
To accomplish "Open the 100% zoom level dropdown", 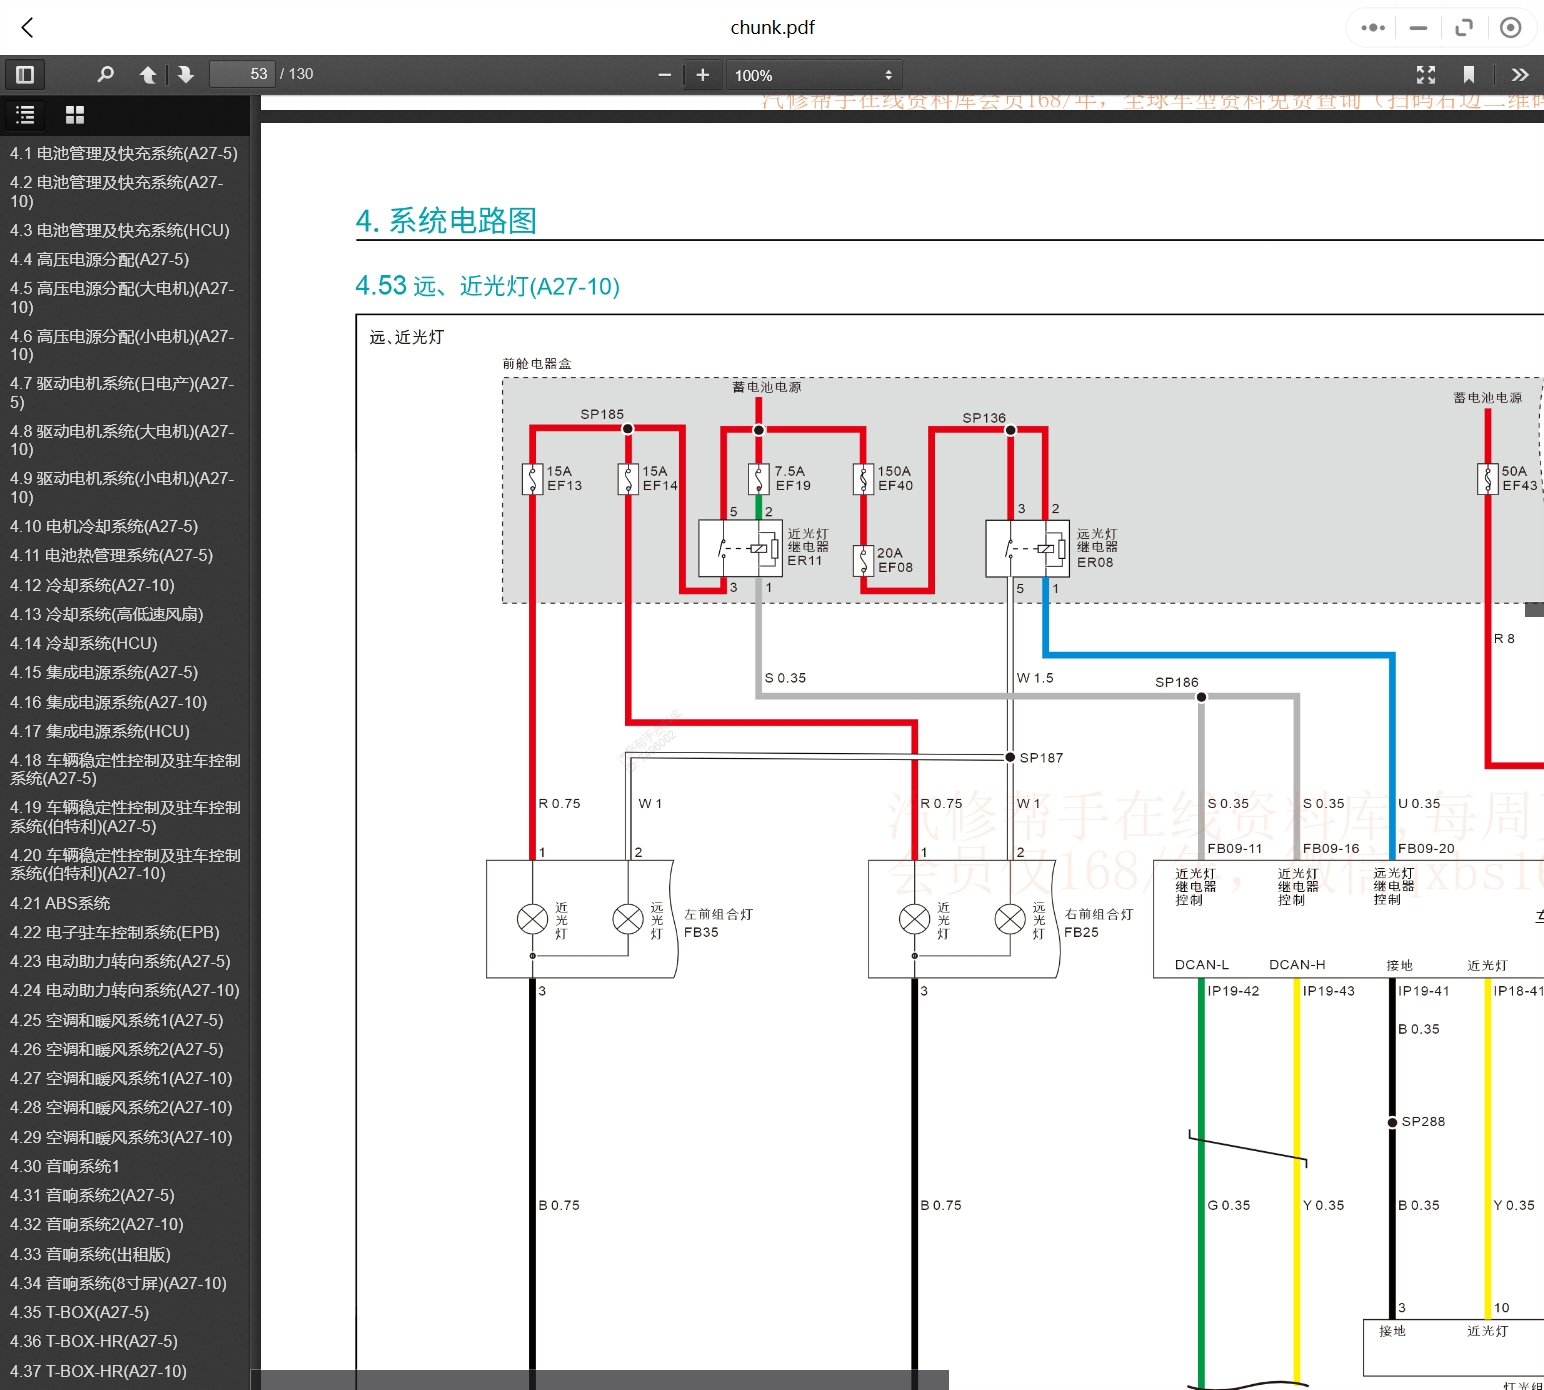I will pyautogui.click(x=813, y=75).
